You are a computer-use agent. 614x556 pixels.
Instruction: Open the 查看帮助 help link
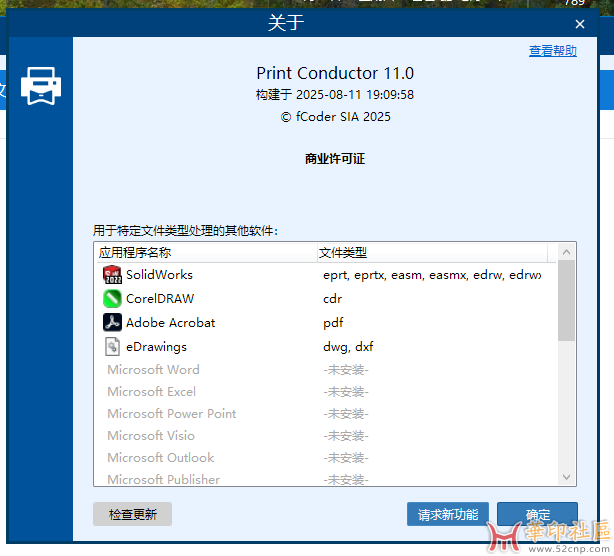pos(553,51)
